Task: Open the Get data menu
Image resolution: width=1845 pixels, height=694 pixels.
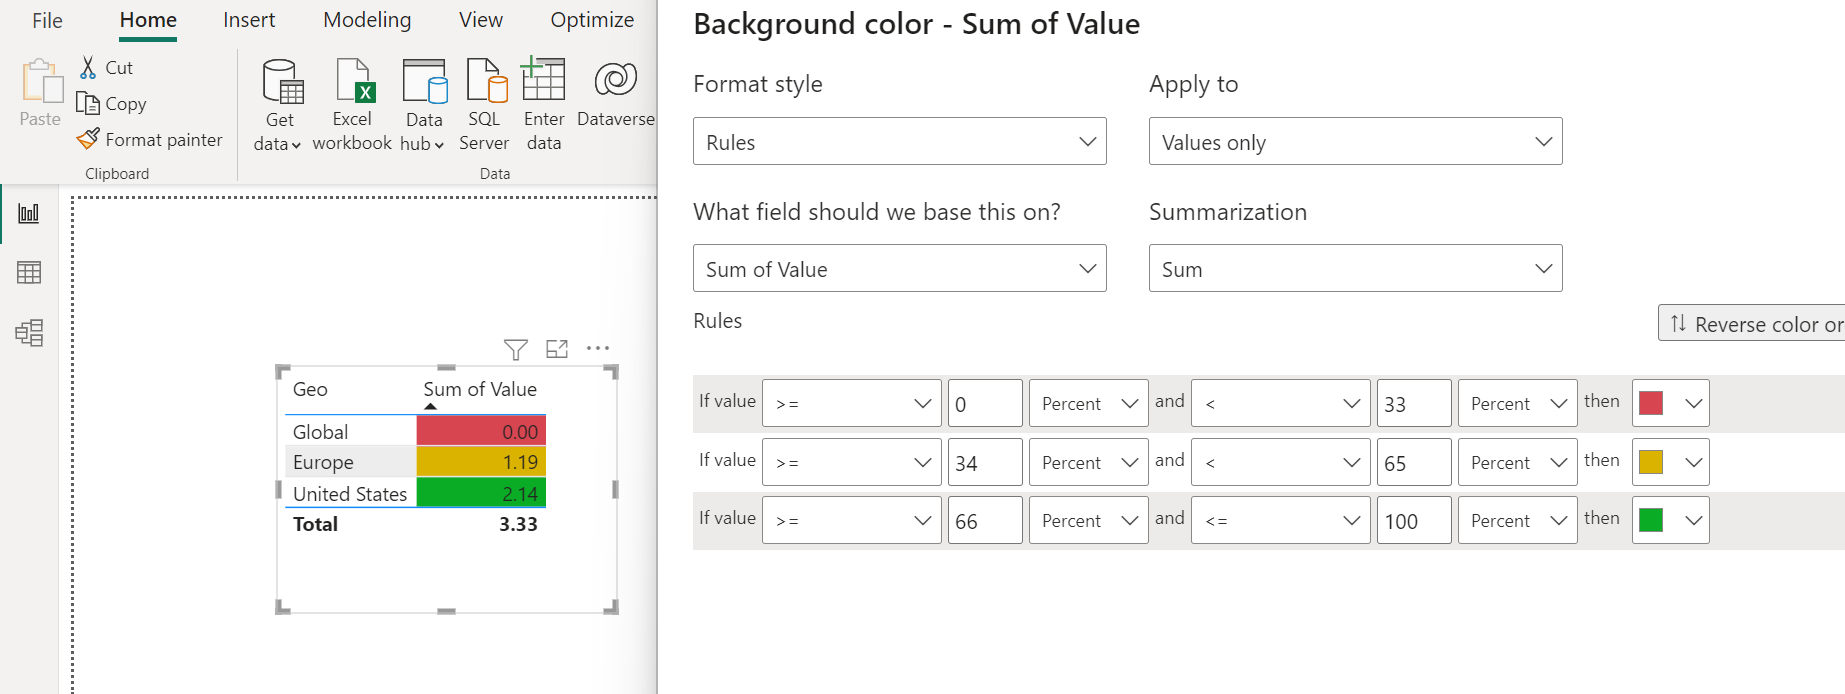Action: 280,104
